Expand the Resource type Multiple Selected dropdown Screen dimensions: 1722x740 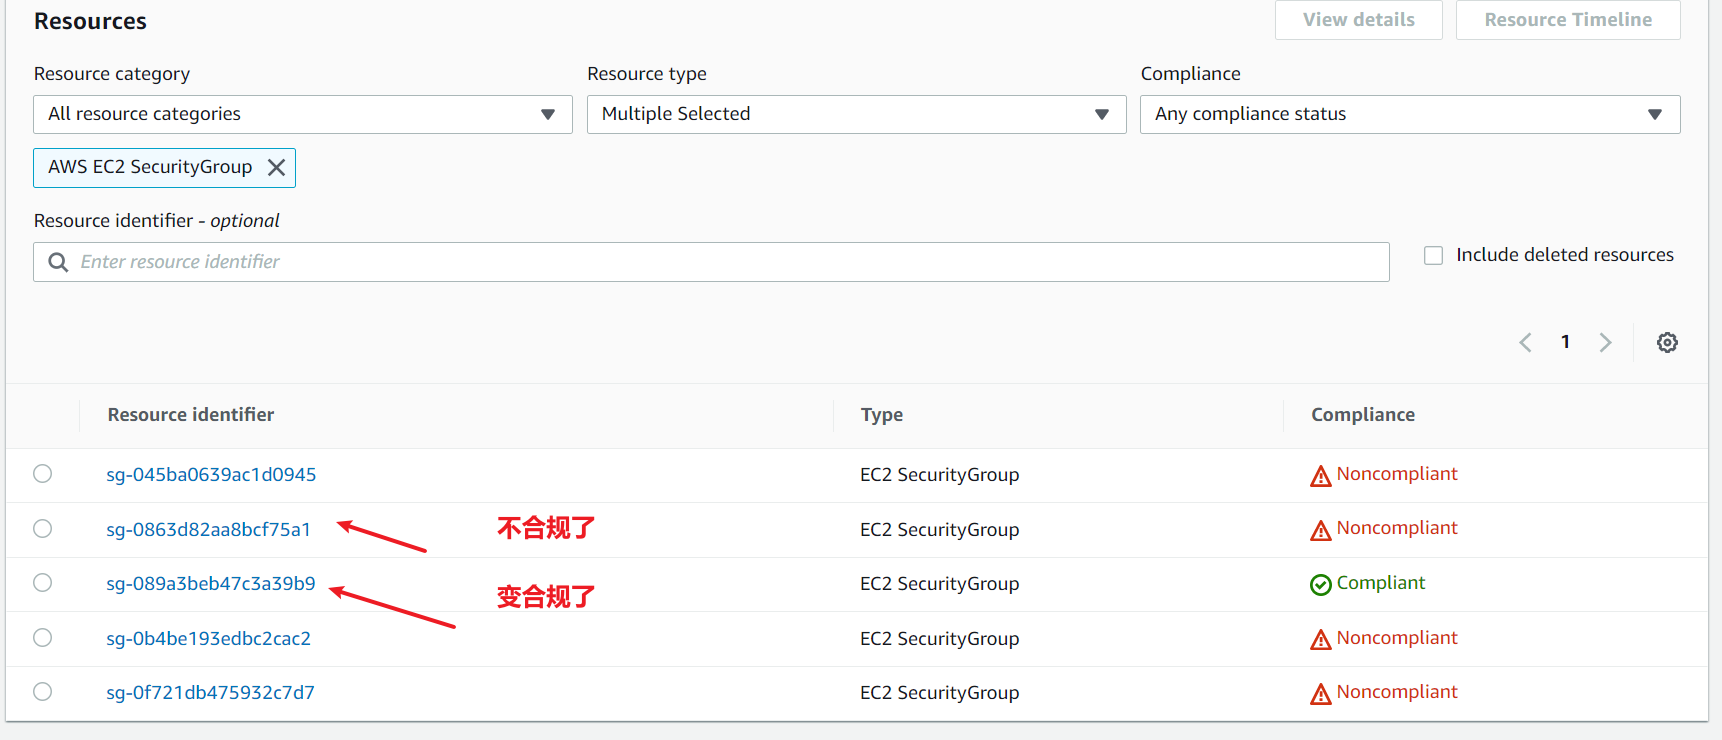[856, 114]
